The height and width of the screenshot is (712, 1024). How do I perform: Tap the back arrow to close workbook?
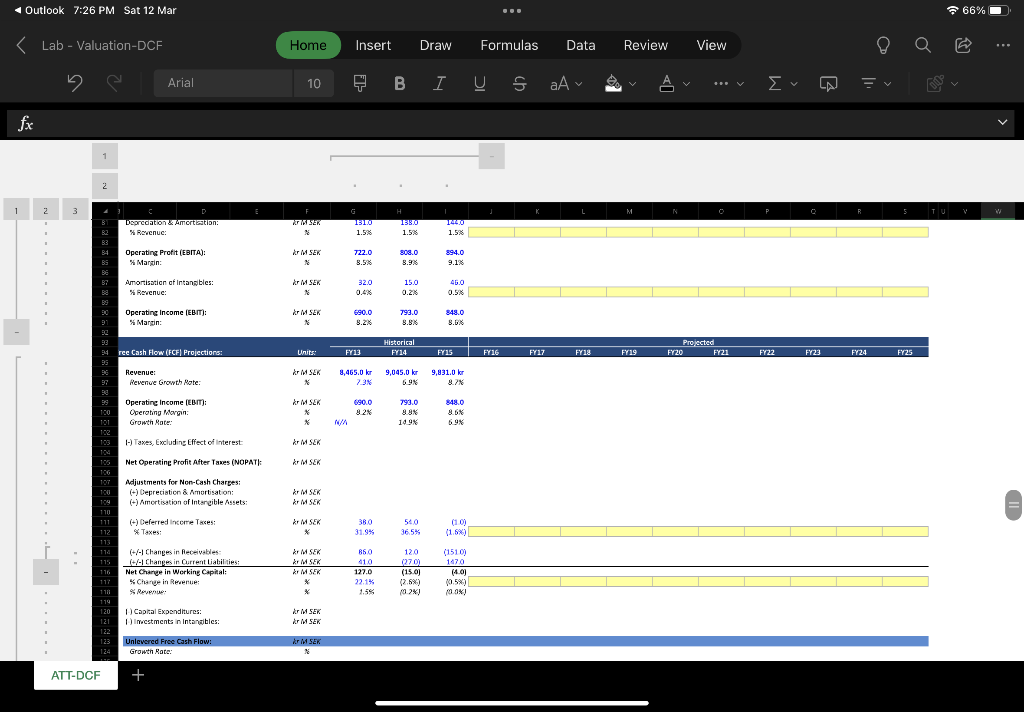(x=21, y=45)
